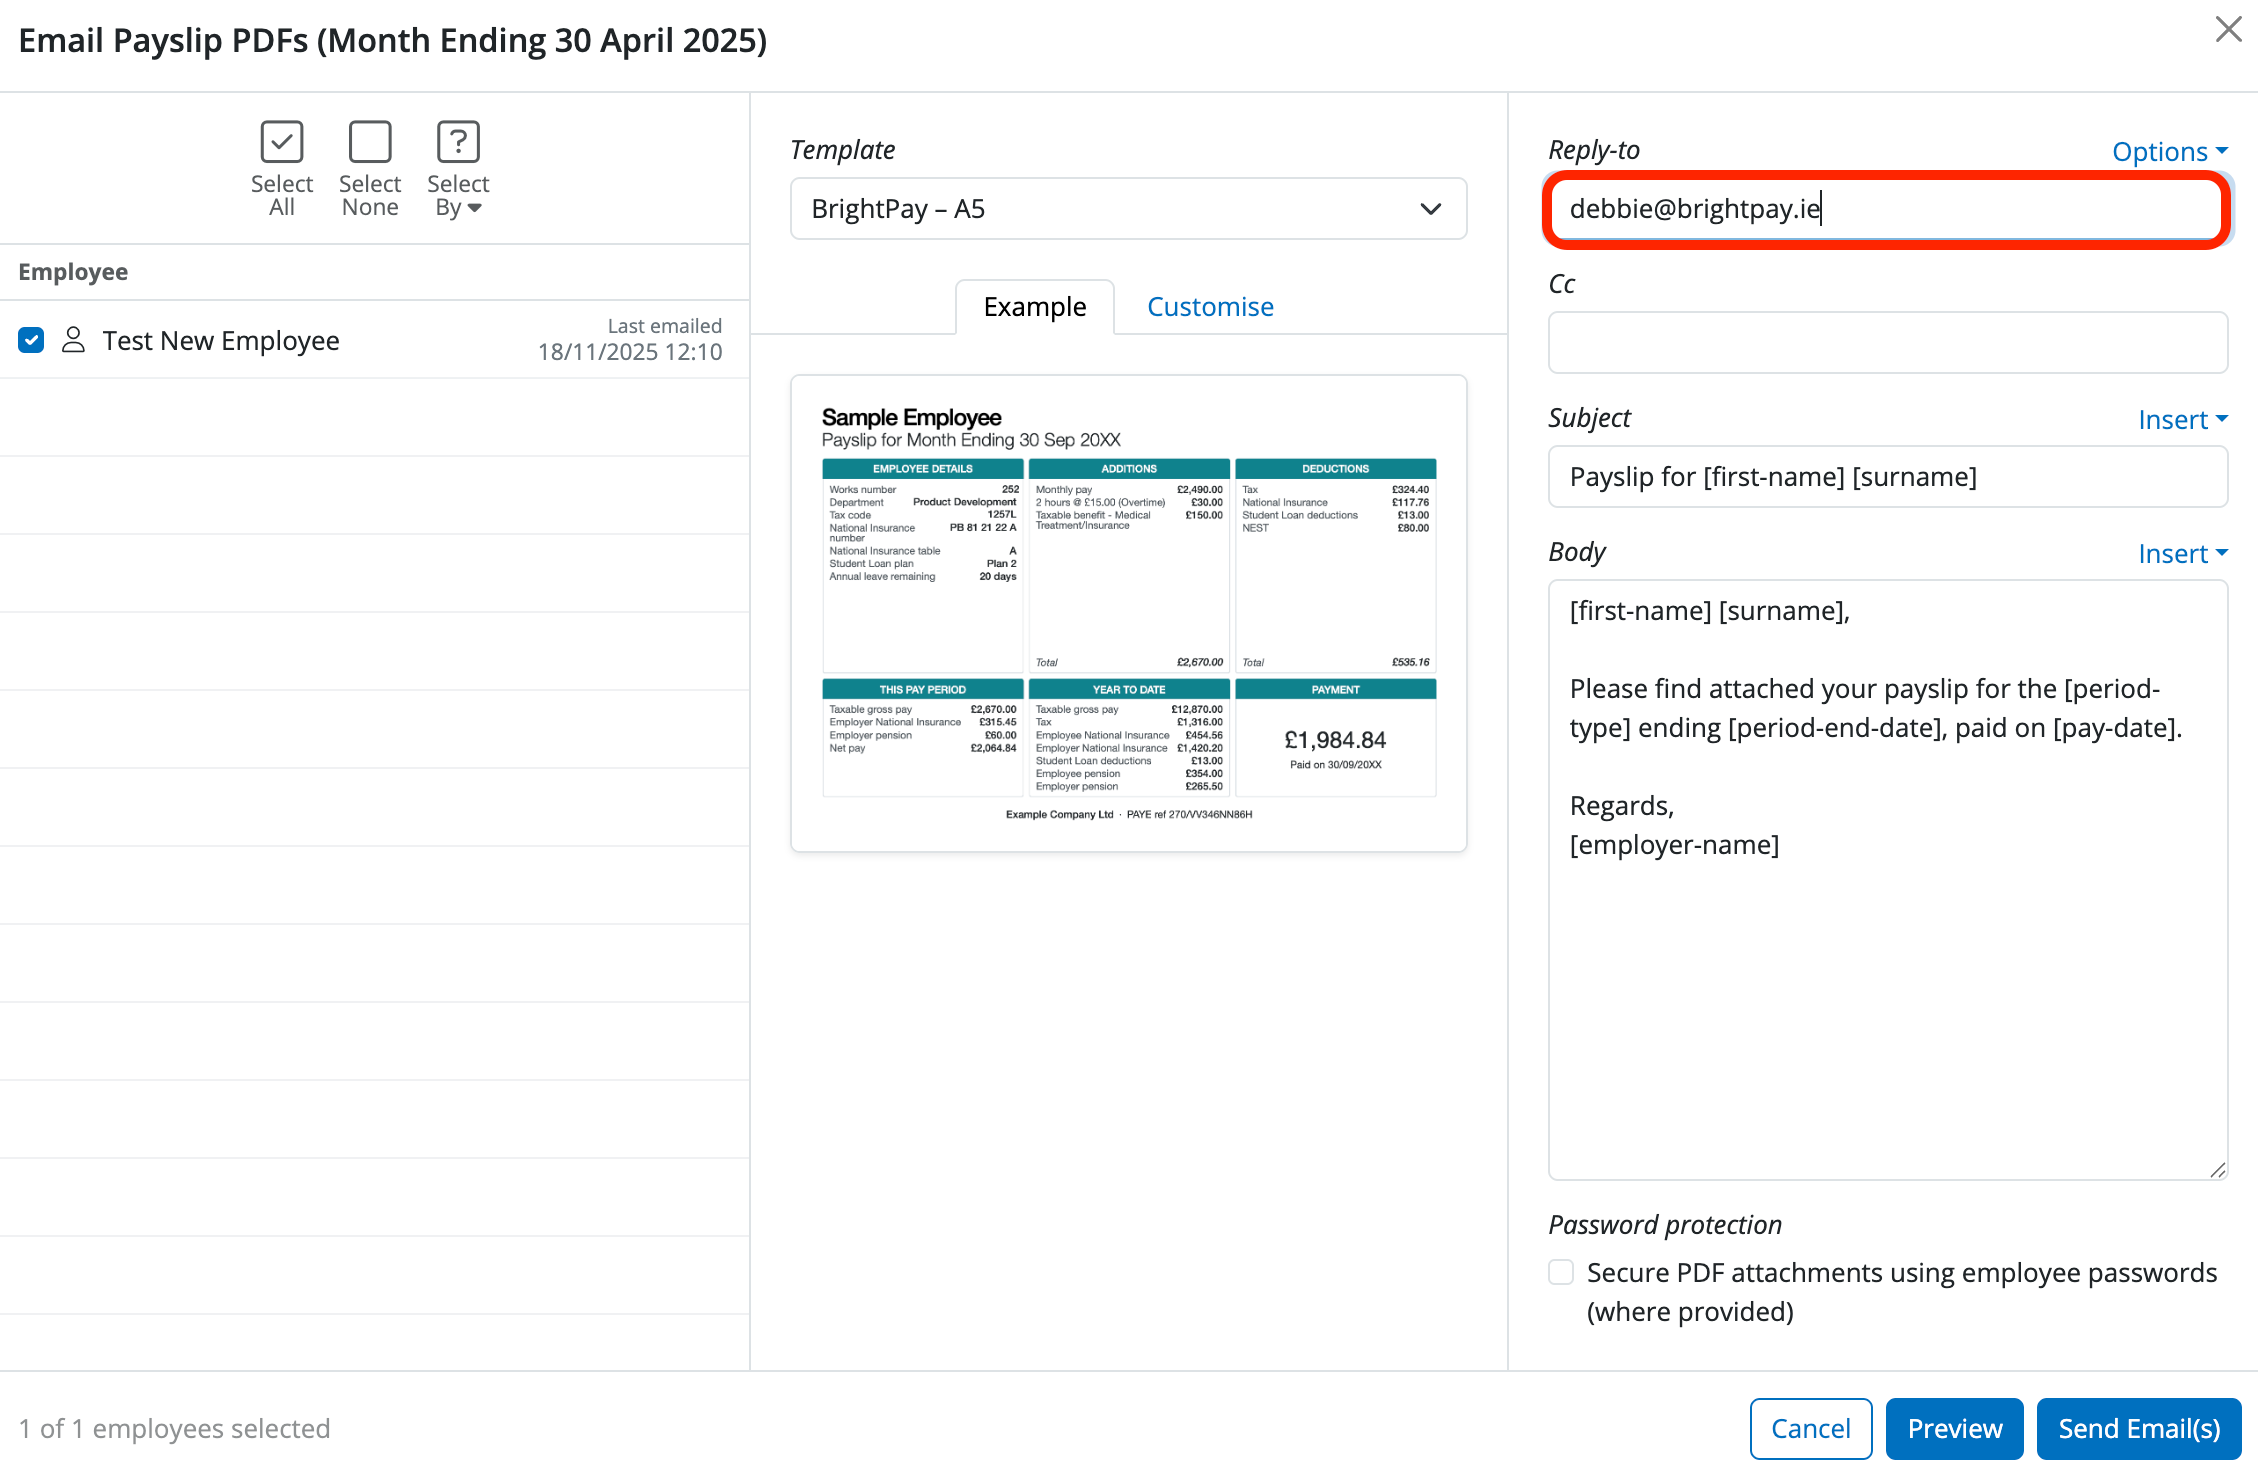Click the Send Email(s) button
The image size is (2258, 1480).
(2139, 1428)
